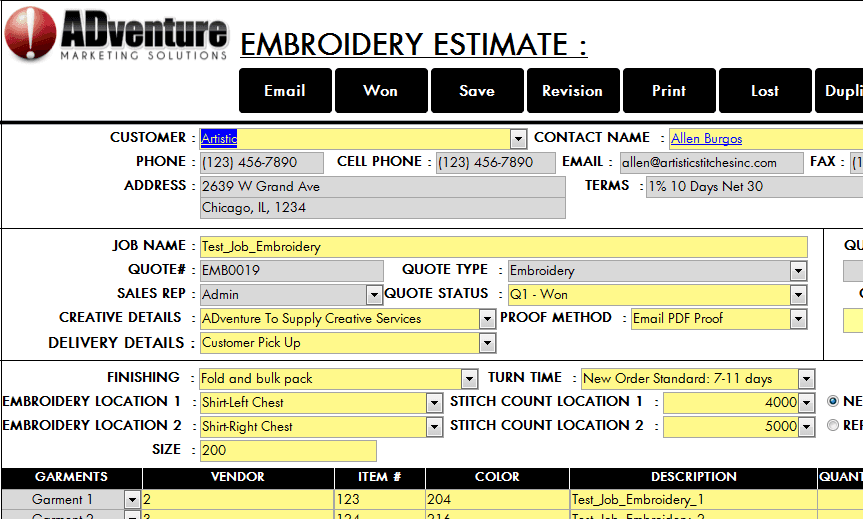This screenshot has height=519, width=863.
Task: Click the DESCRIPTION column header
Action: [x=693, y=477]
